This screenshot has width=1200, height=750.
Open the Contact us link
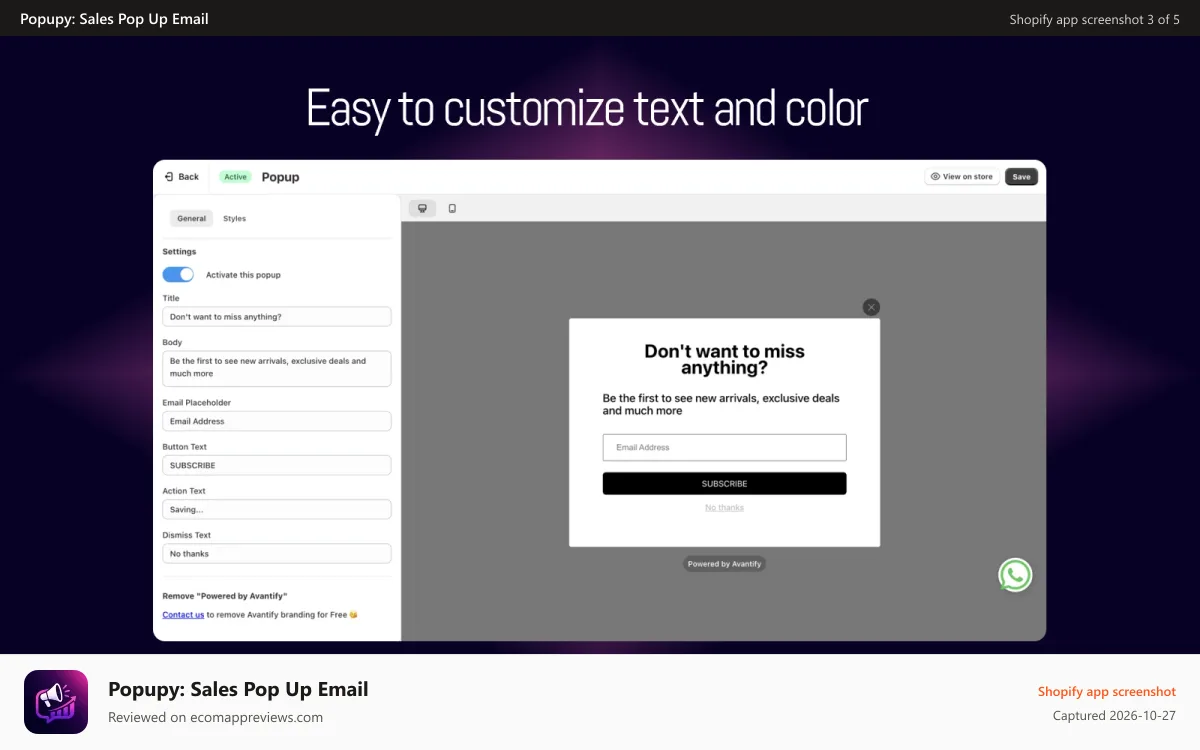click(183, 615)
